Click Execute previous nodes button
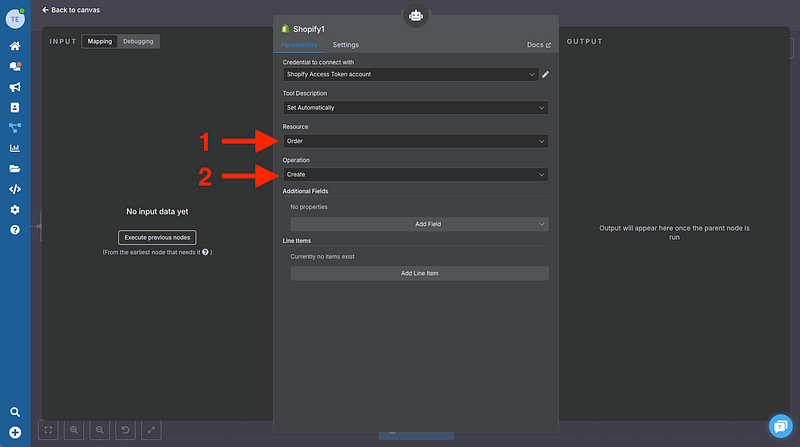Image resolution: width=800 pixels, height=447 pixels. pyautogui.click(x=157, y=237)
